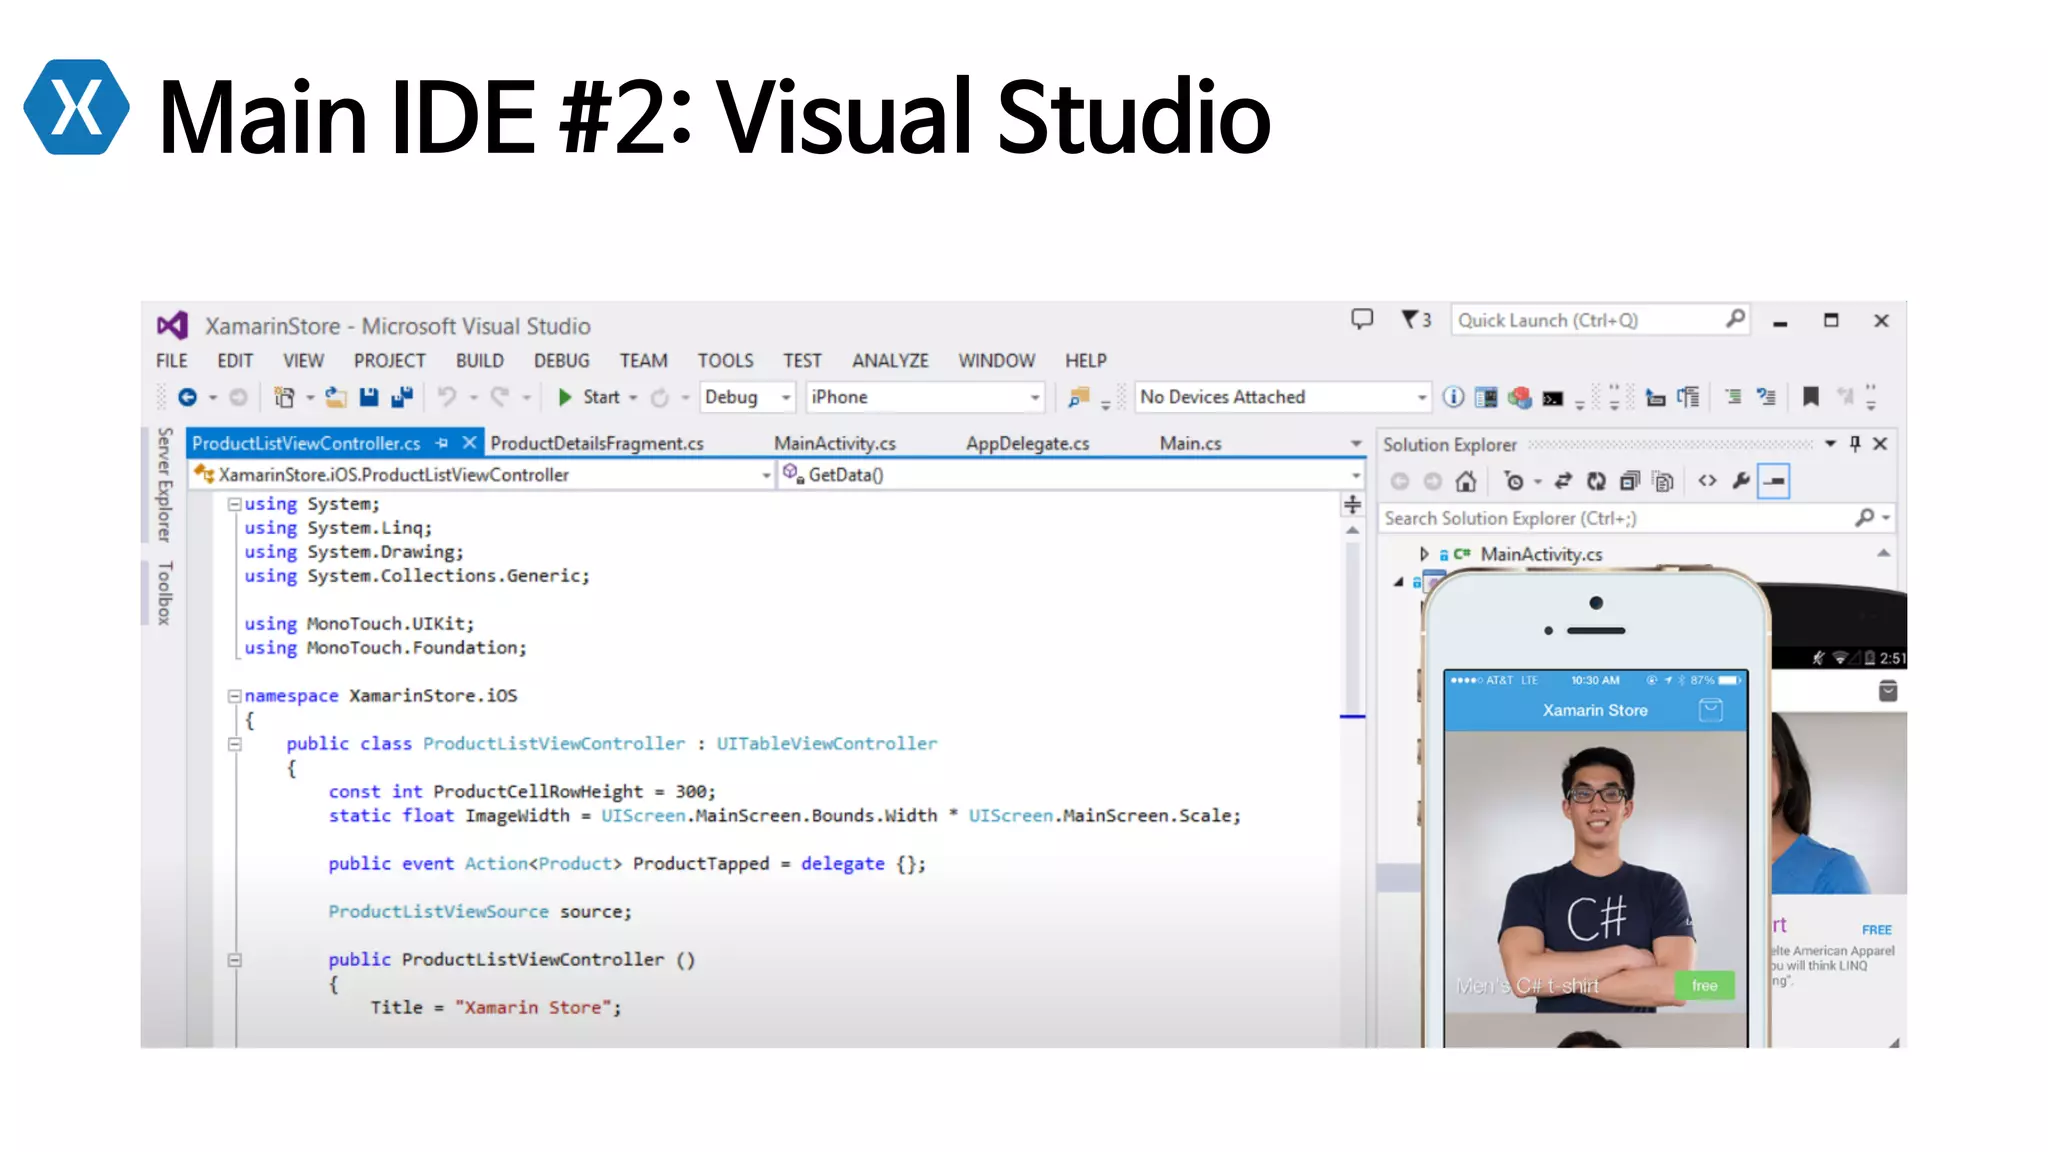Viewport: 2048px width, 1152px height.
Task: Click the Search Solution Explorer field
Action: [x=1636, y=518]
